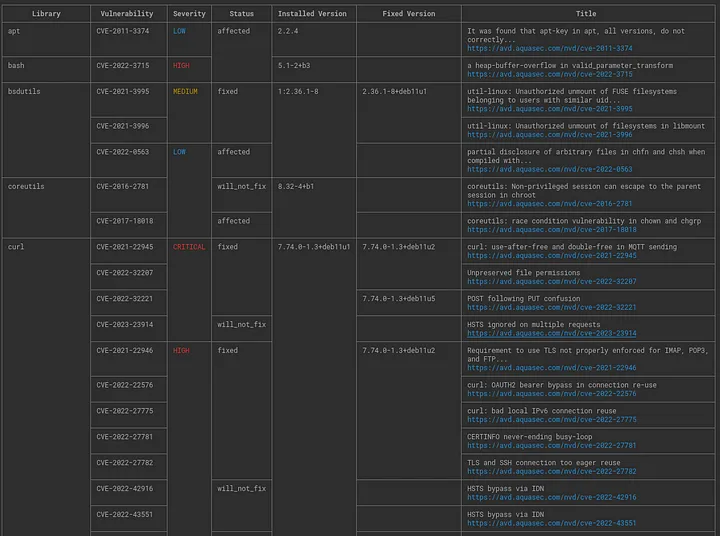Click the "Installed Version" column header
720x536 pixels.
[312, 14]
